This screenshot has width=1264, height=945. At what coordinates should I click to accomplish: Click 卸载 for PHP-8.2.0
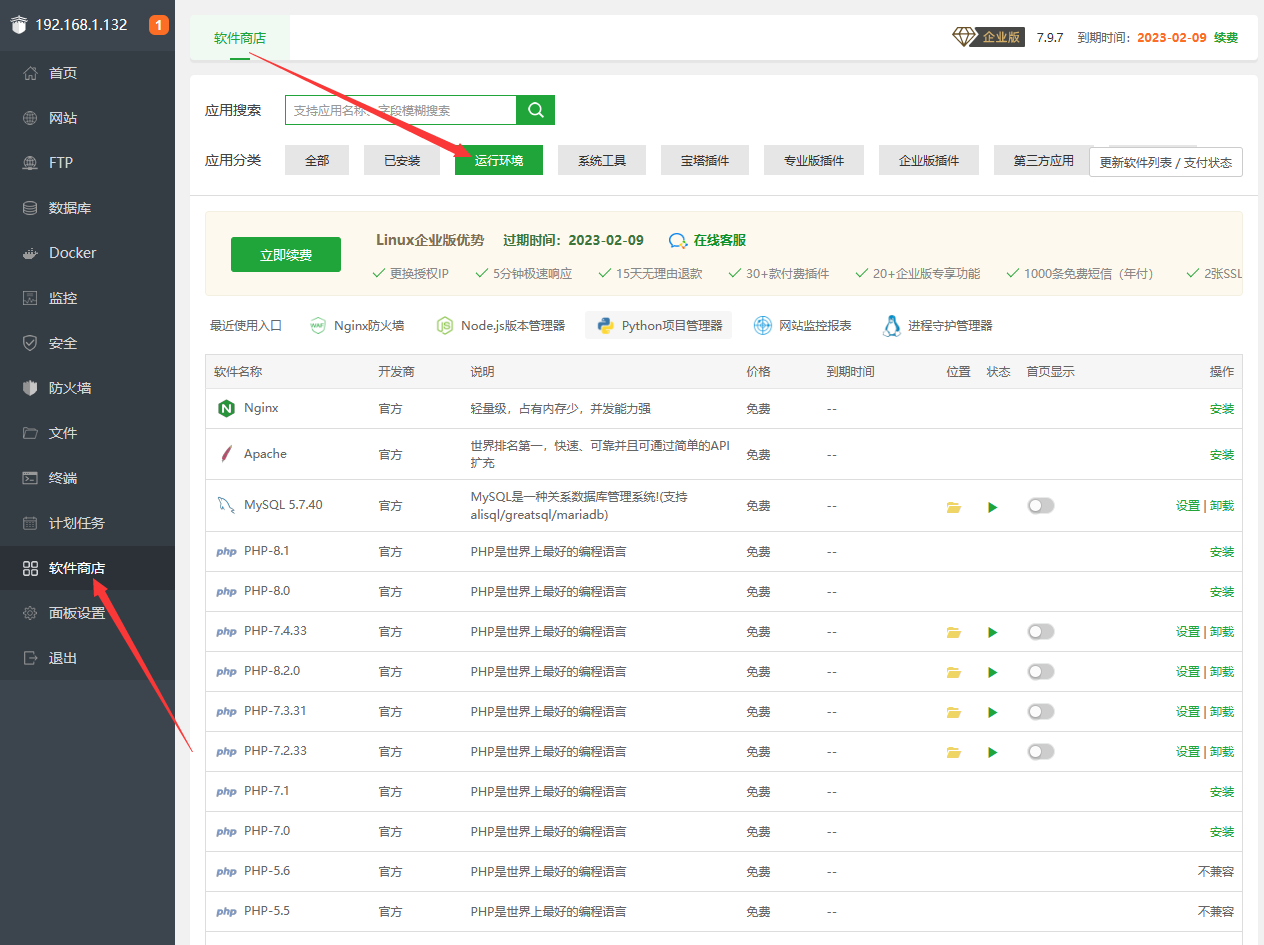pos(1222,672)
